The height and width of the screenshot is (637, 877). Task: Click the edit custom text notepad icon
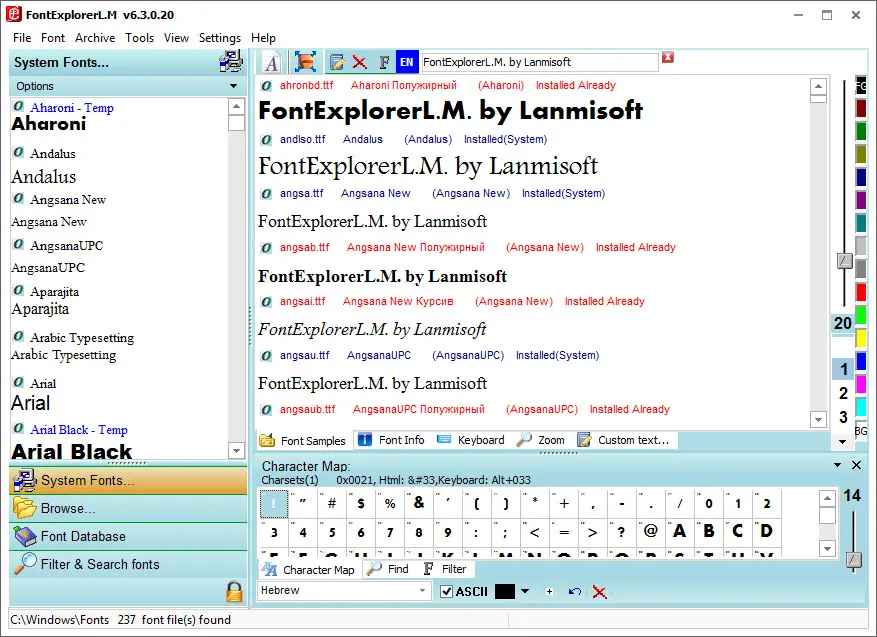[337, 62]
